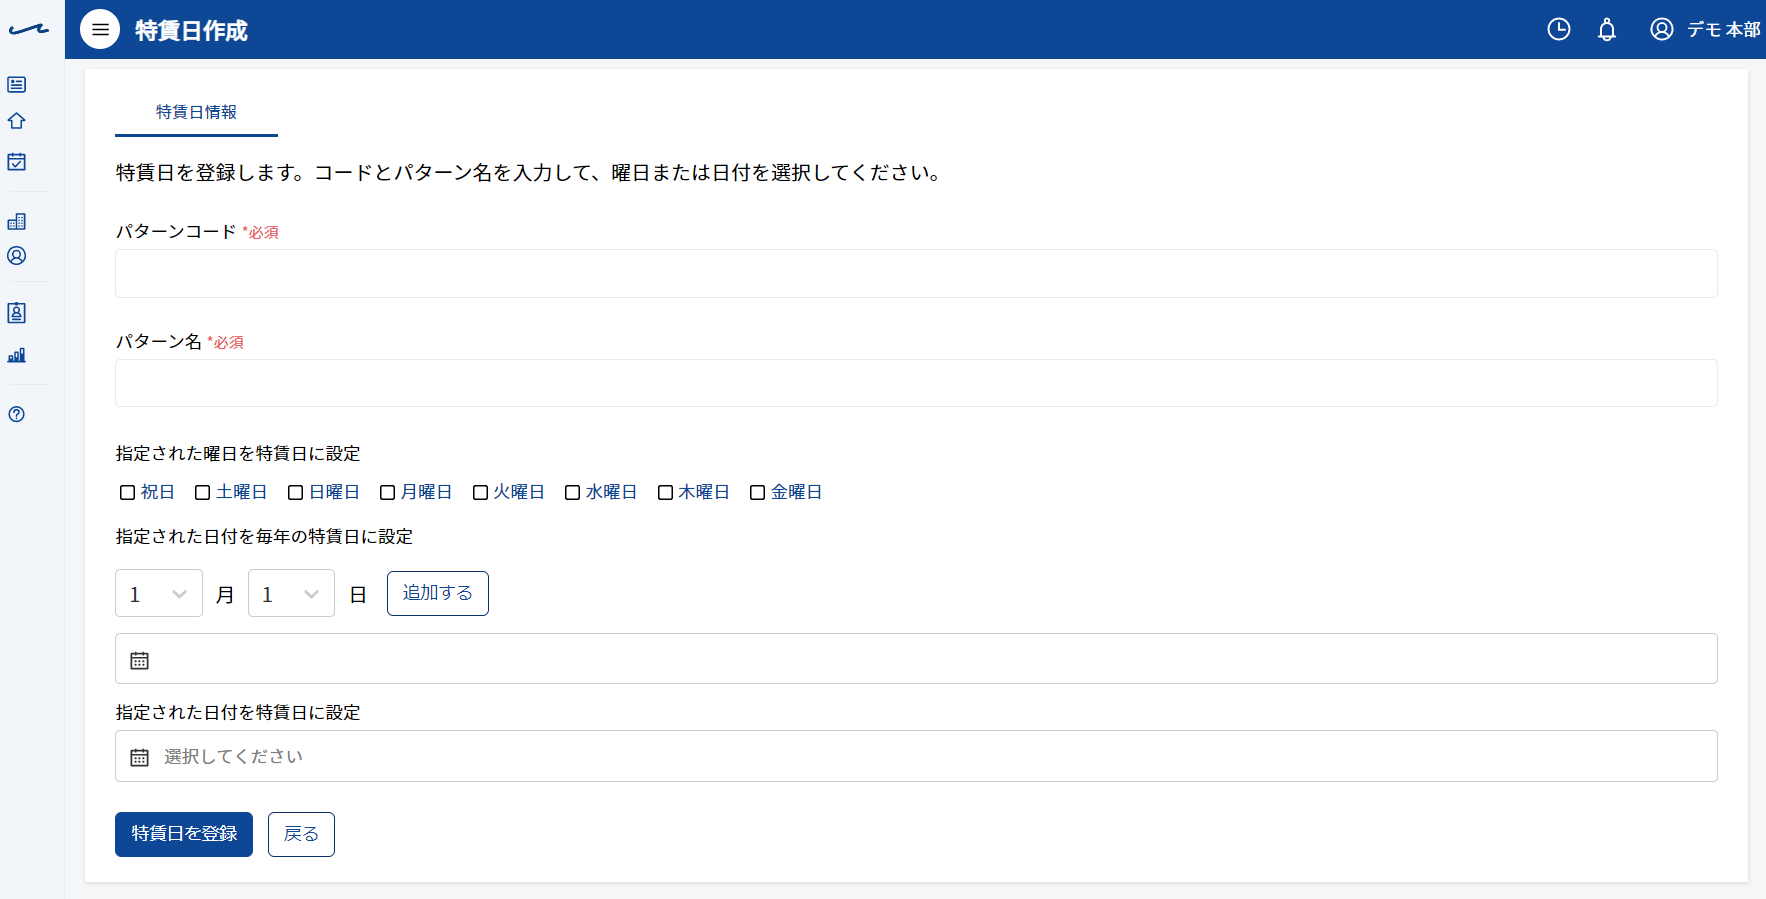Go to the home sidebar icon

17,121
